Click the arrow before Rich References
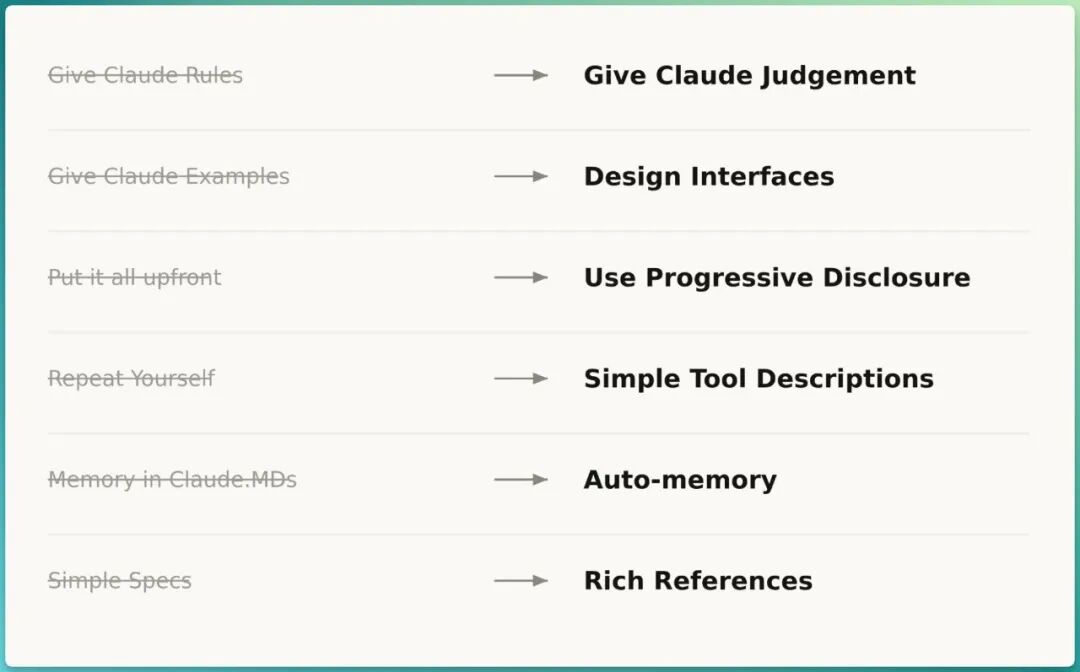The height and width of the screenshot is (672, 1080). click(521, 580)
